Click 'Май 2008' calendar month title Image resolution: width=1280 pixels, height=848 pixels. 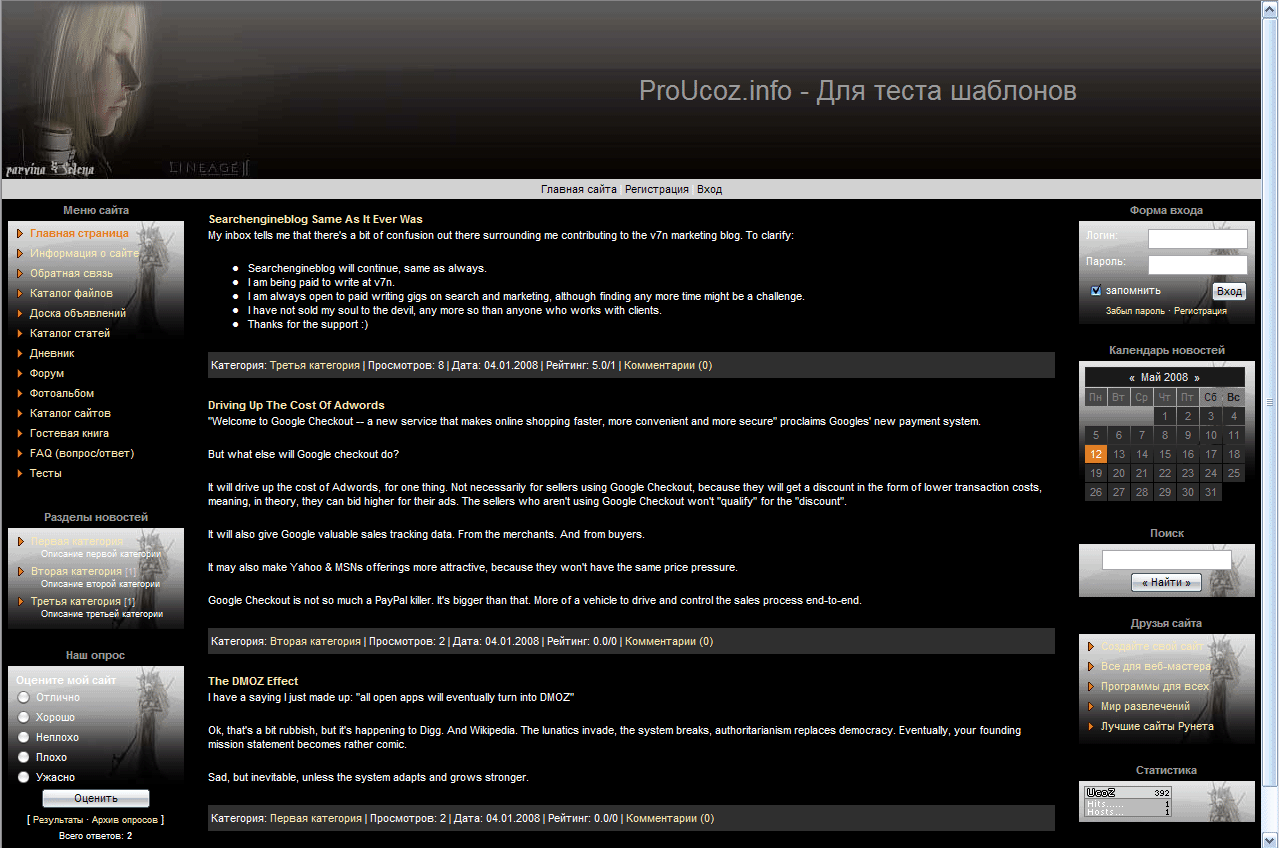tap(1164, 378)
